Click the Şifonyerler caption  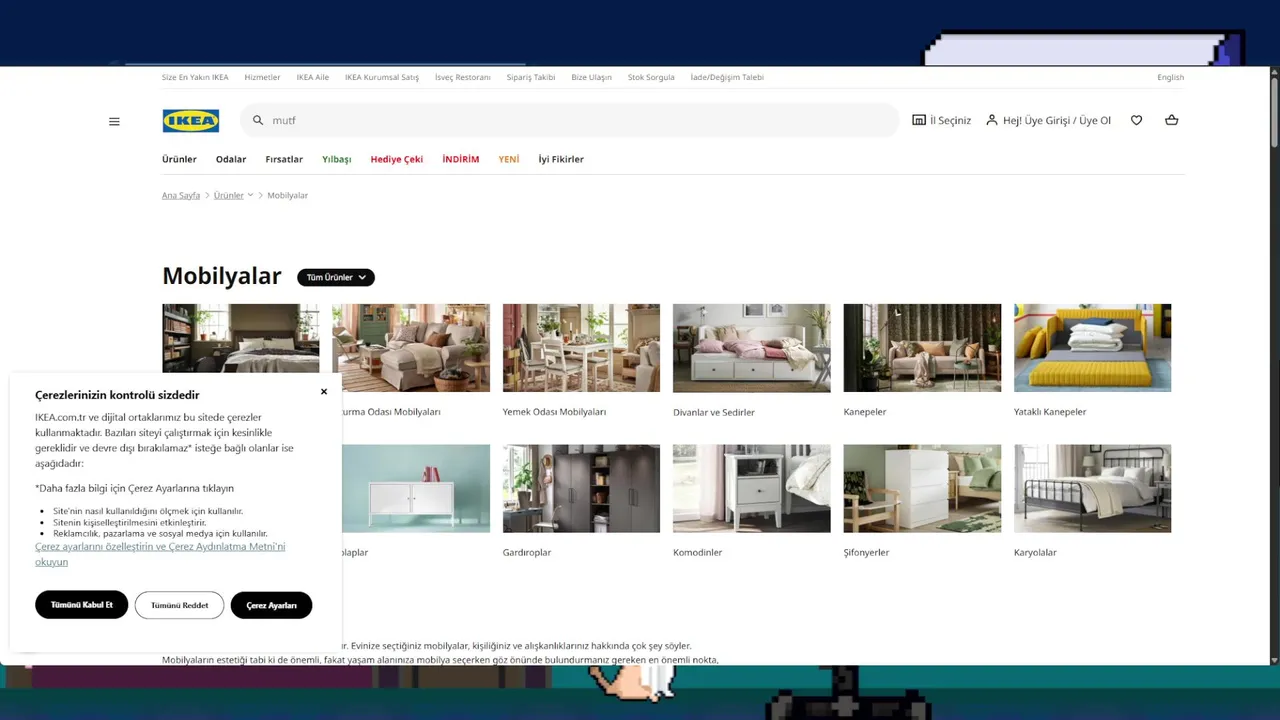pyautogui.click(x=866, y=553)
